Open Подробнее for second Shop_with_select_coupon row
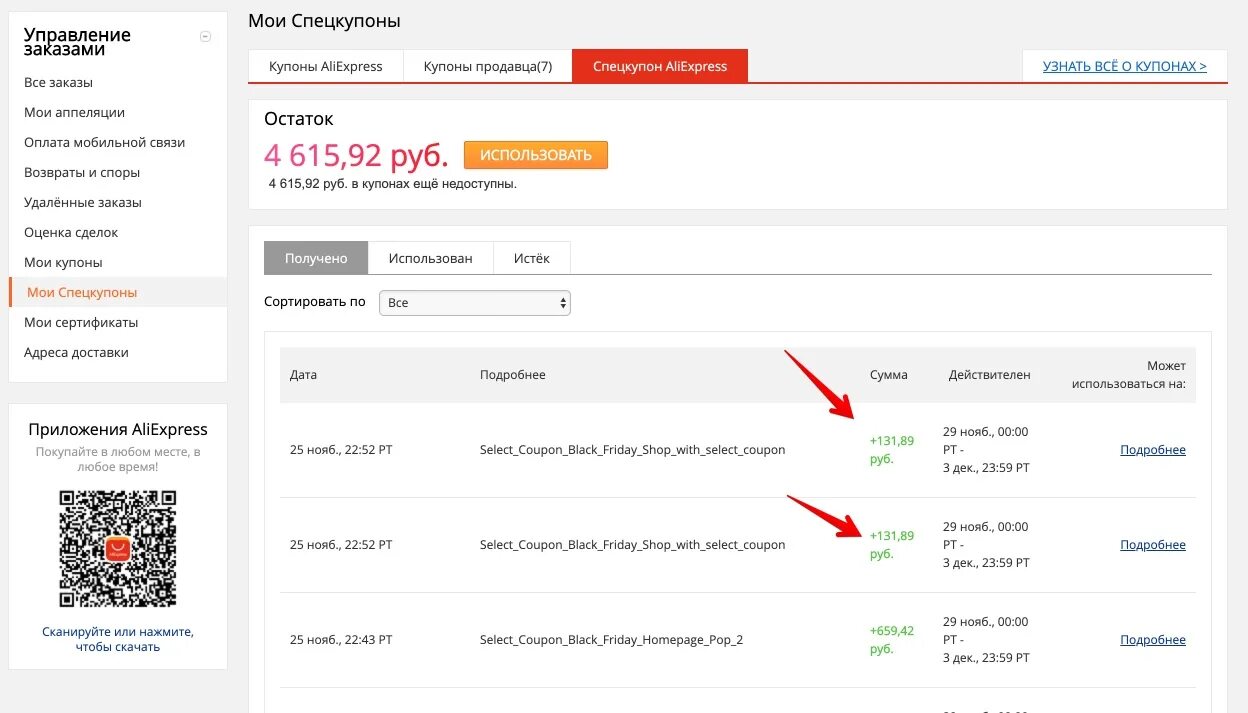 point(1153,545)
